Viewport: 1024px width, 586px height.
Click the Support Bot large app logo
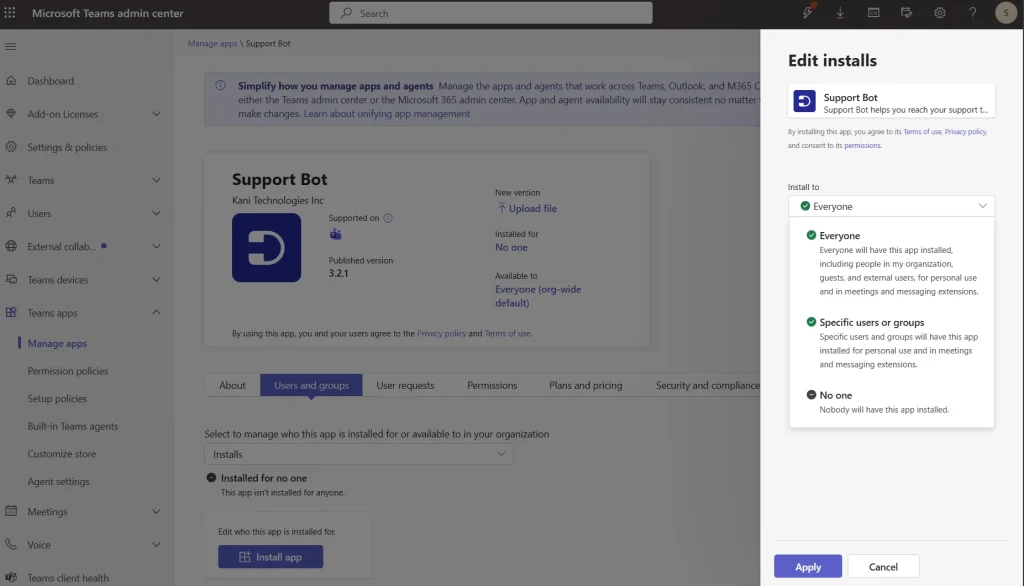coord(266,248)
